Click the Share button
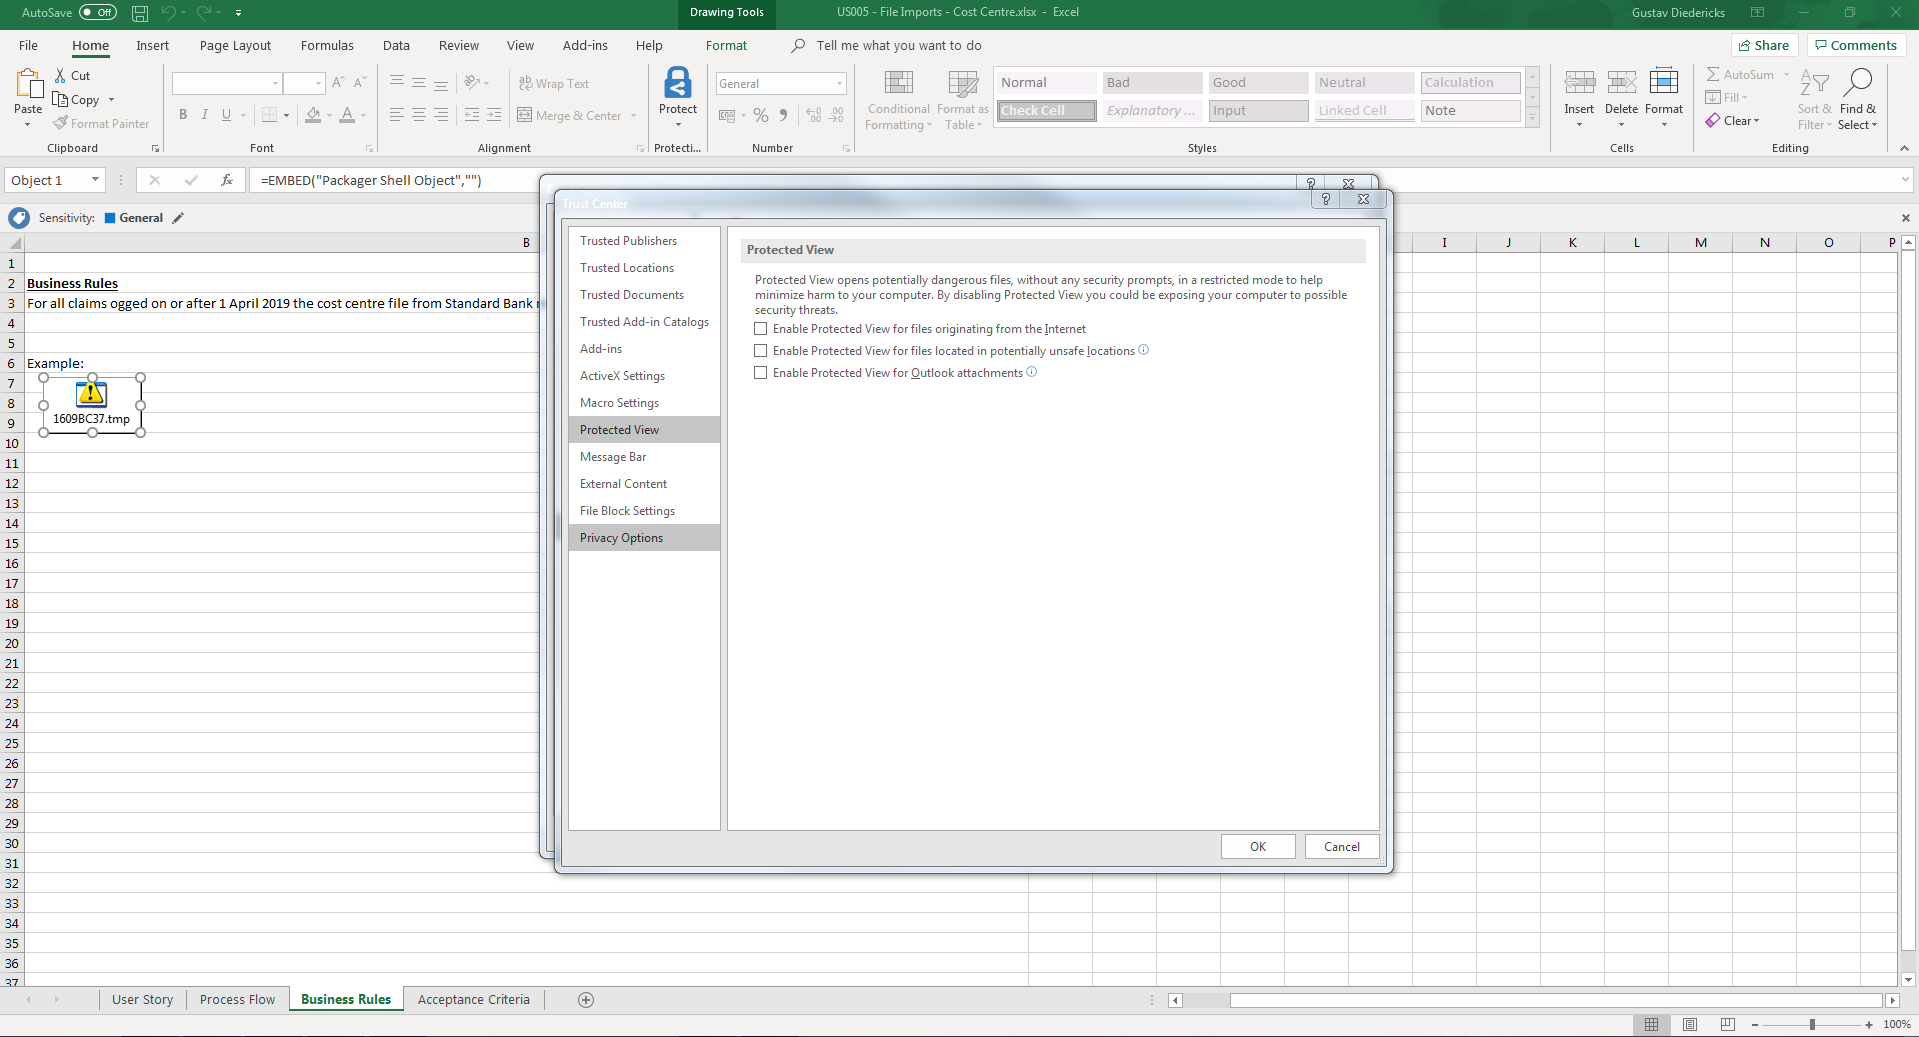This screenshot has height=1037, width=1919. (x=1764, y=45)
